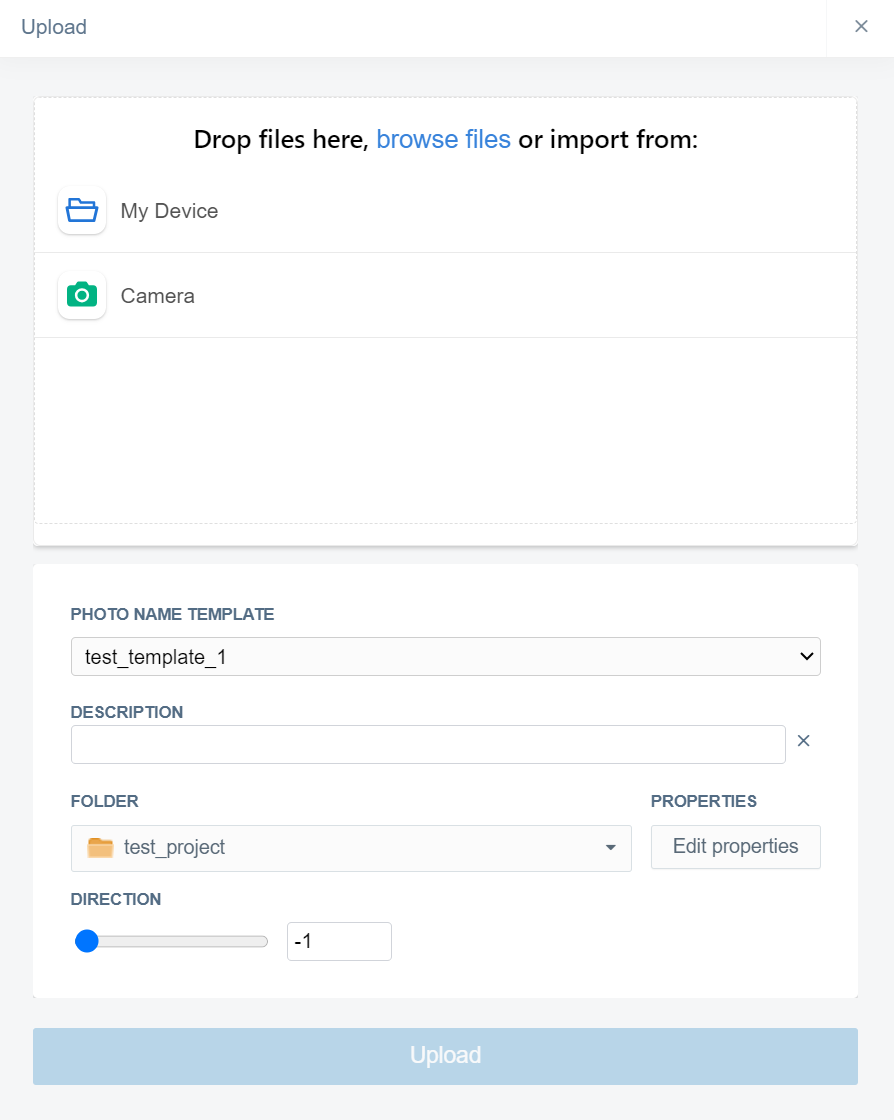Click the empty file drop zone area
The image size is (894, 1120).
pos(445,430)
